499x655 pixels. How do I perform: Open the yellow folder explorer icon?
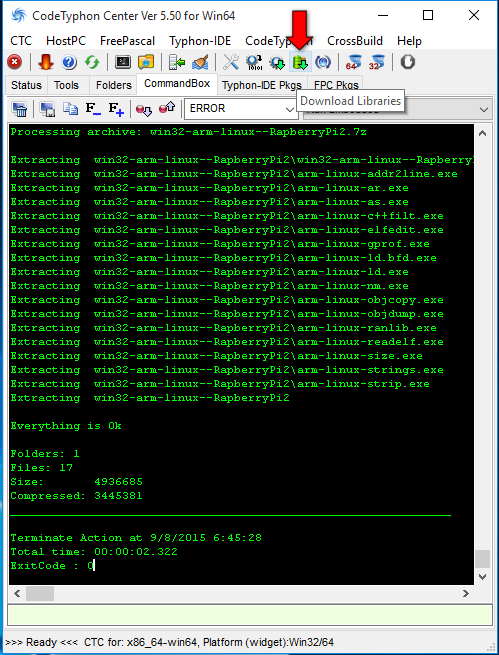(146, 62)
